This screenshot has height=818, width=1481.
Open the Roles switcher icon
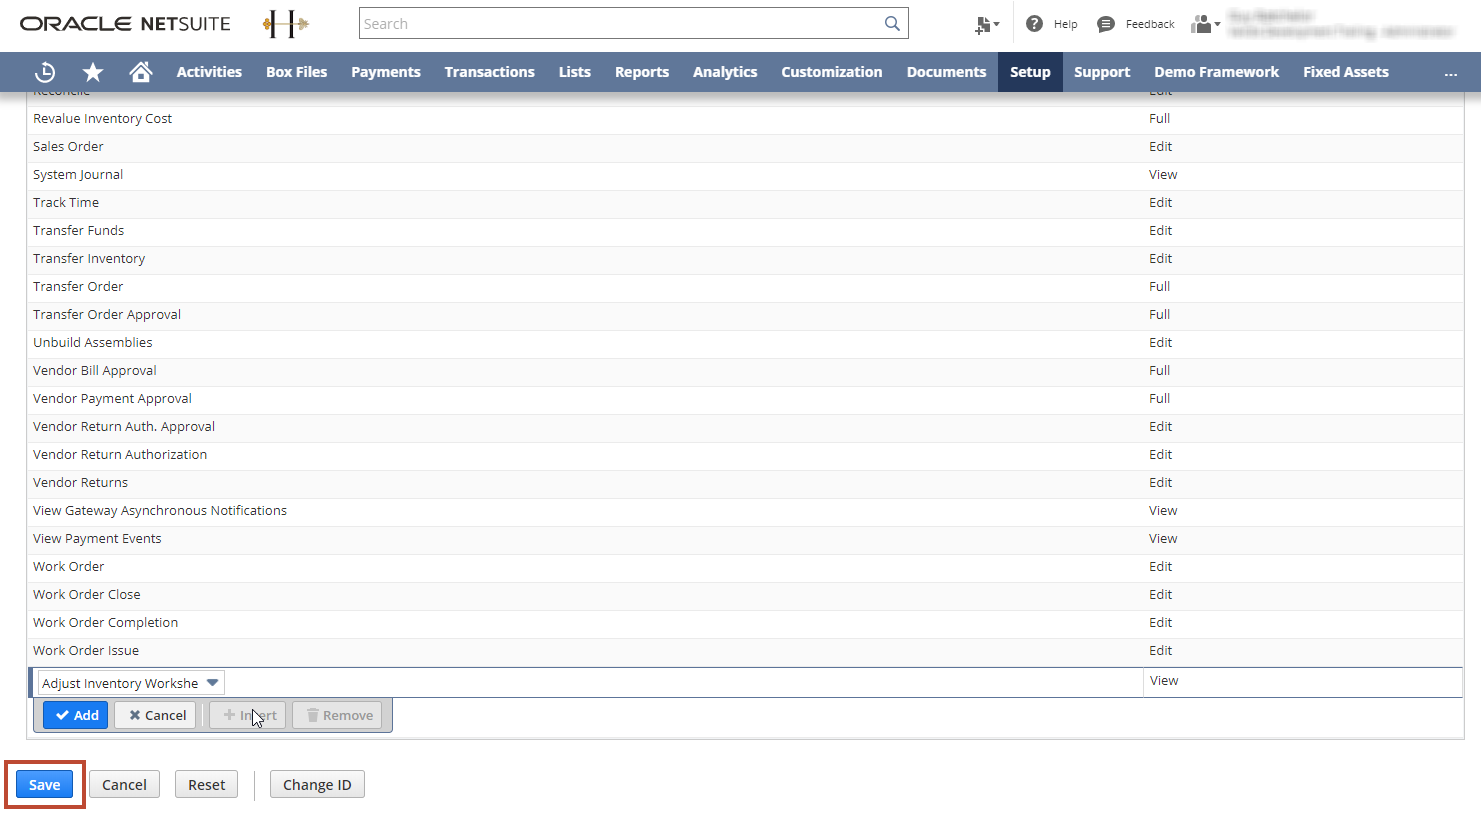tap(1203, 23)
